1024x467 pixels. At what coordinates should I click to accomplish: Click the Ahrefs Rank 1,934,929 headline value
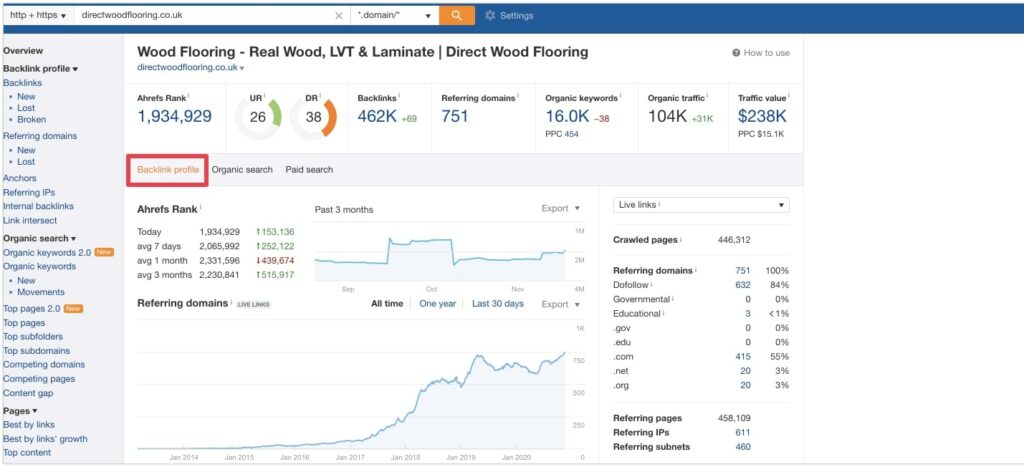click(174, 117)
